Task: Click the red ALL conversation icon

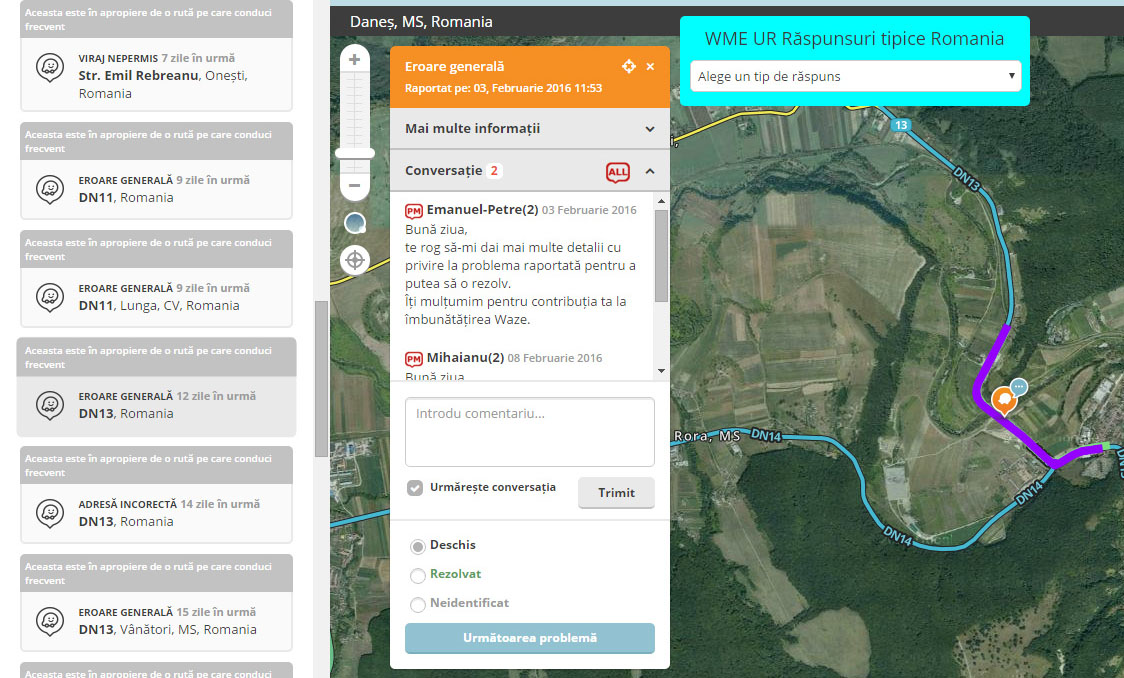Action: click(x=618, y=172)
